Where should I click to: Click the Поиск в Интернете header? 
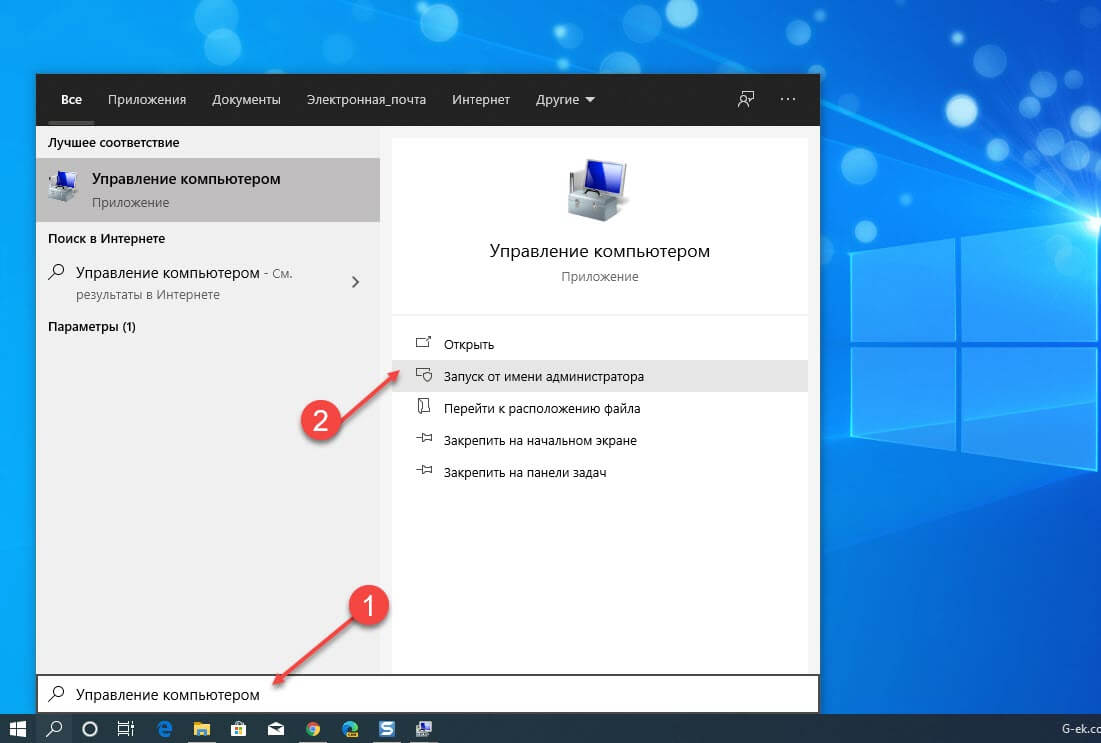tap(107, 239)
